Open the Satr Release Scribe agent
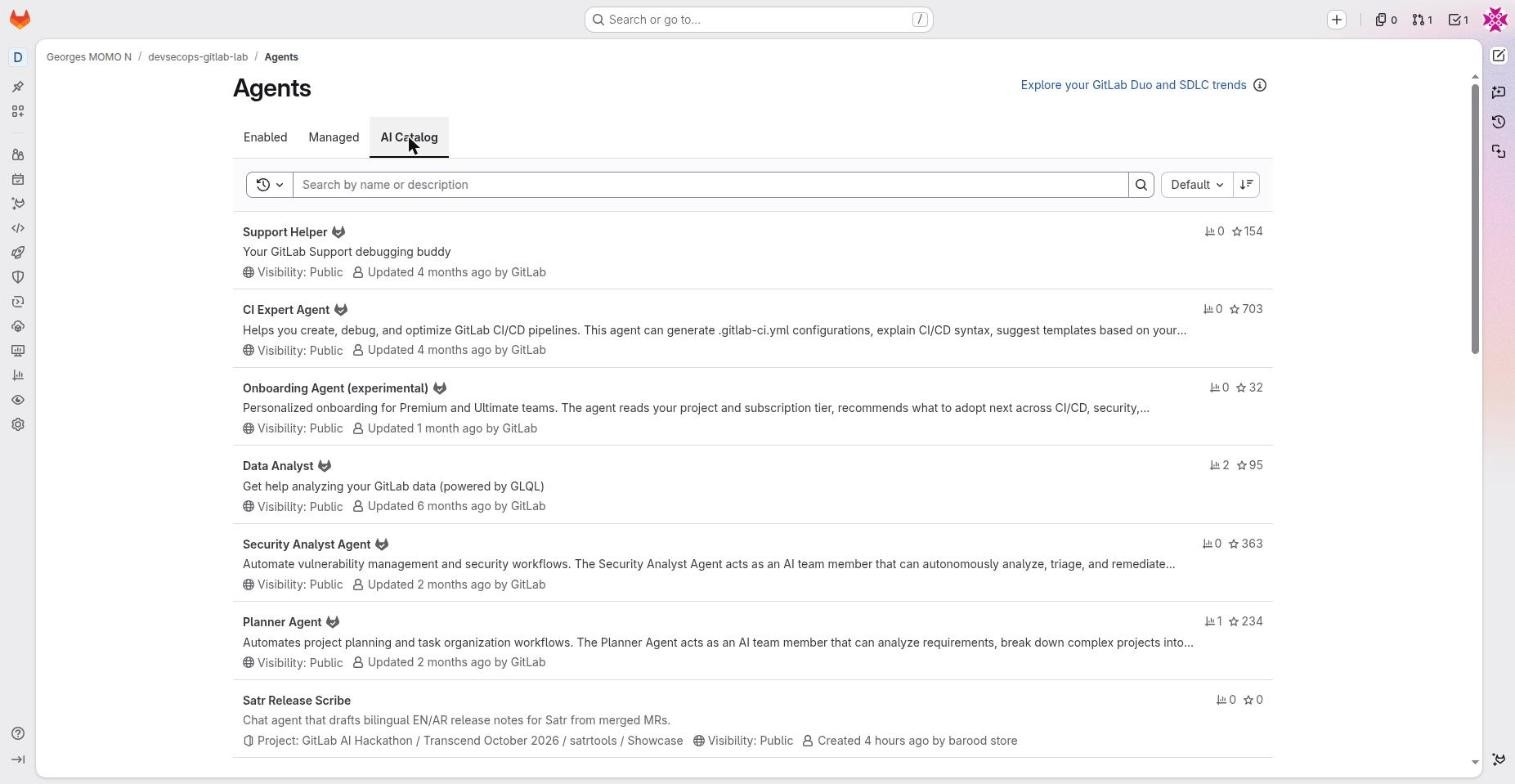 [297, 701]
